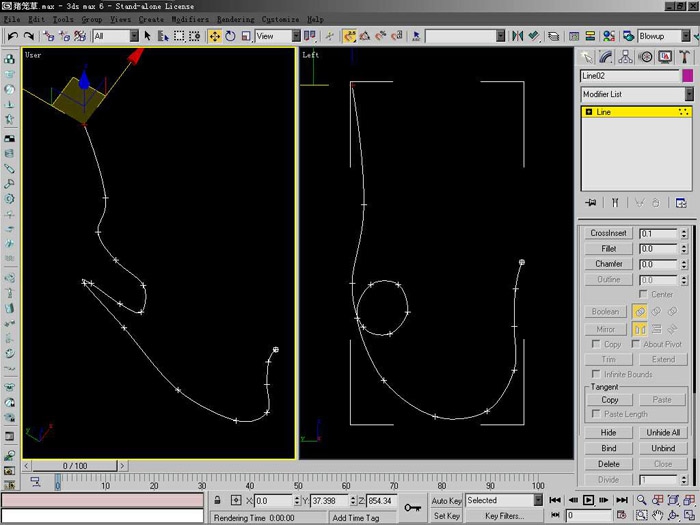Switch to Create panel tab
Image resolution: width=700 pixels, height=525 pixels.
tap(587, 57)
